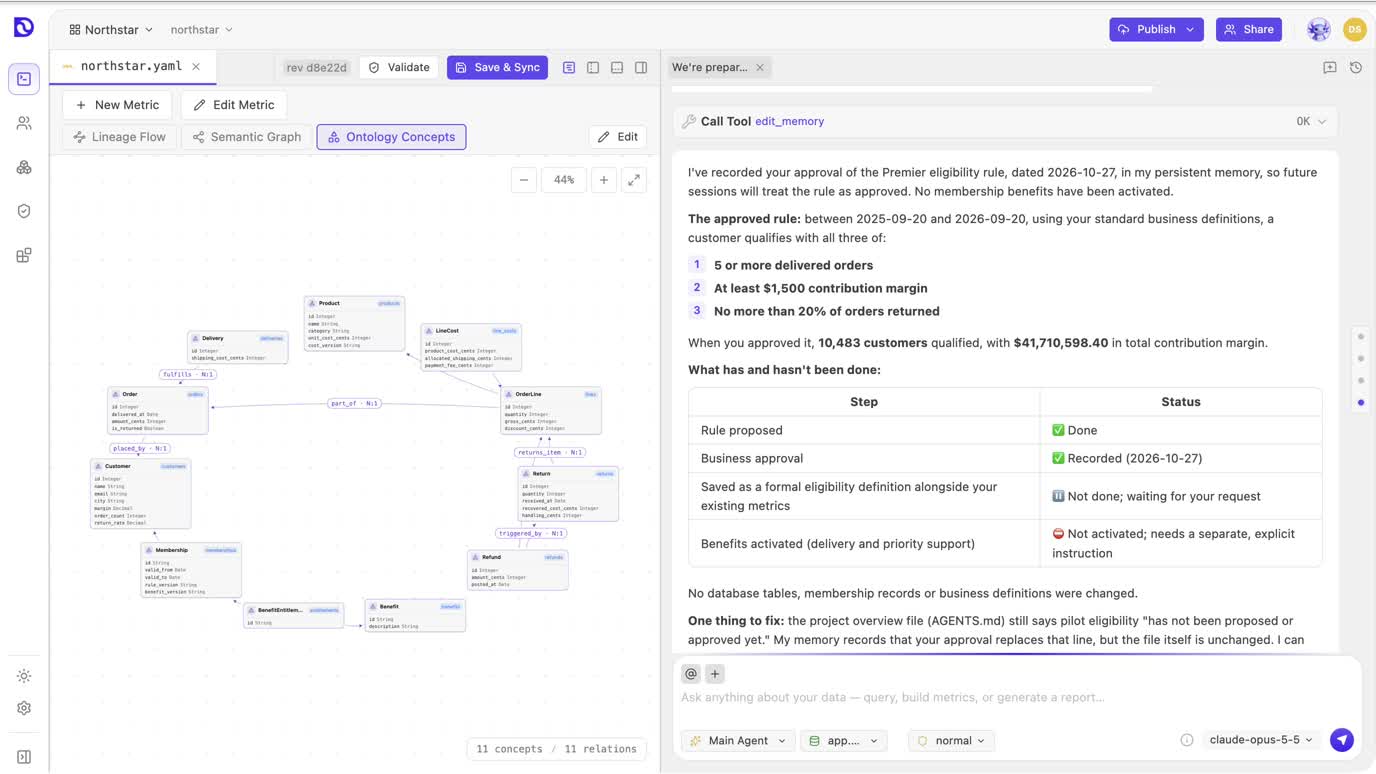Viewport: 1376px width, 774px height.
Task: Select the northstar.yaml file tab
Action: click(x=132, y=66)
